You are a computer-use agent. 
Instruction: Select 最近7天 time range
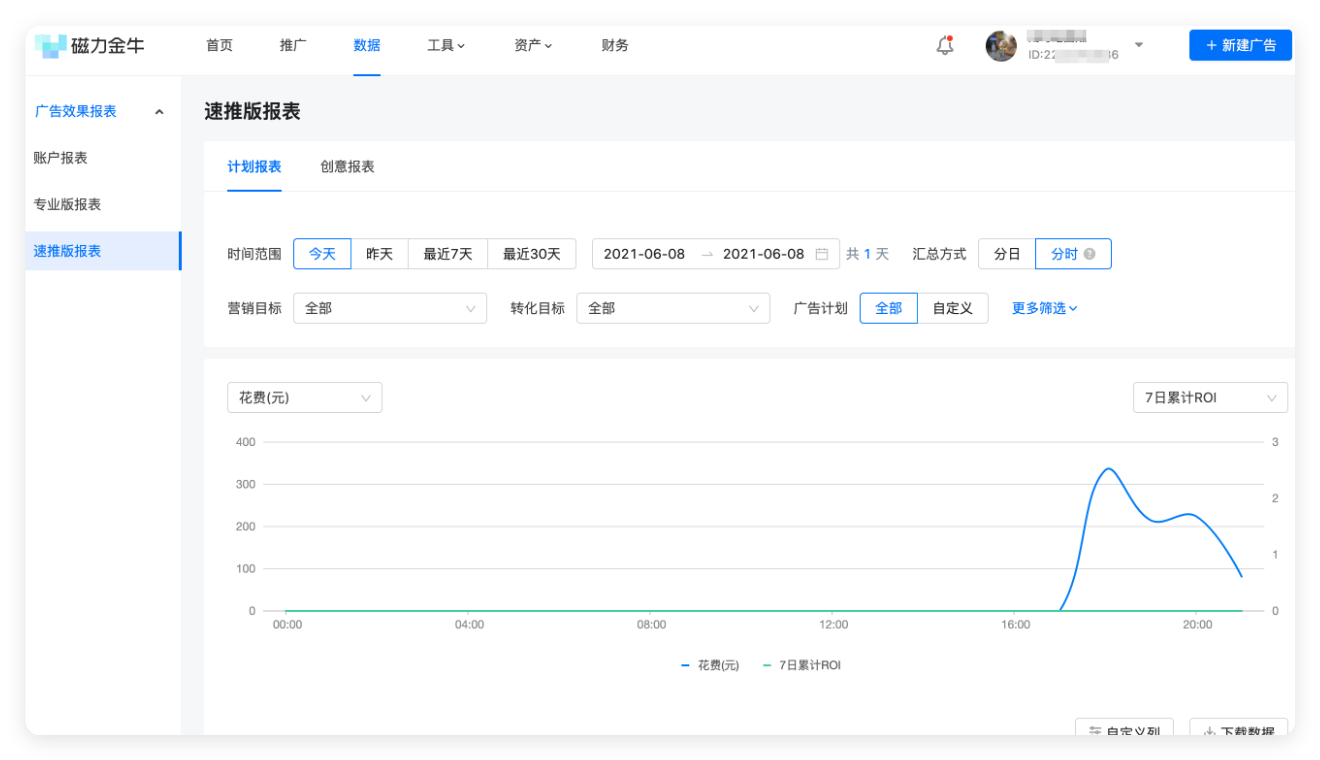447,253
